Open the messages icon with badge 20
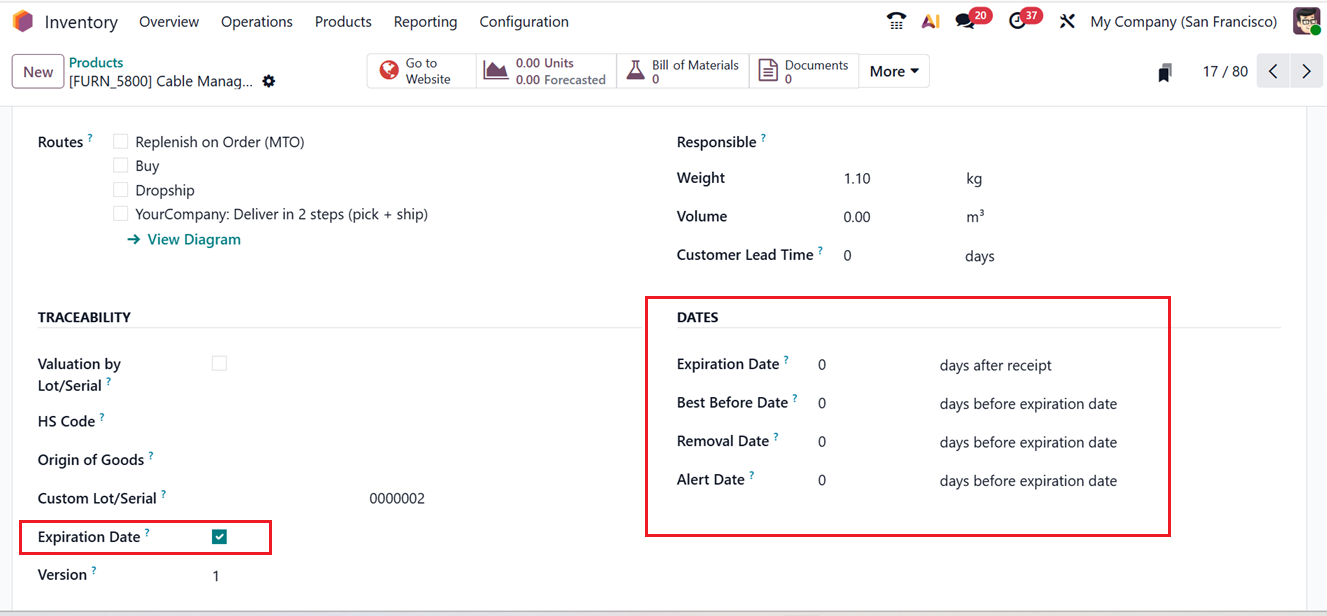Screen dimensions: 1327x616 point(964,21)
